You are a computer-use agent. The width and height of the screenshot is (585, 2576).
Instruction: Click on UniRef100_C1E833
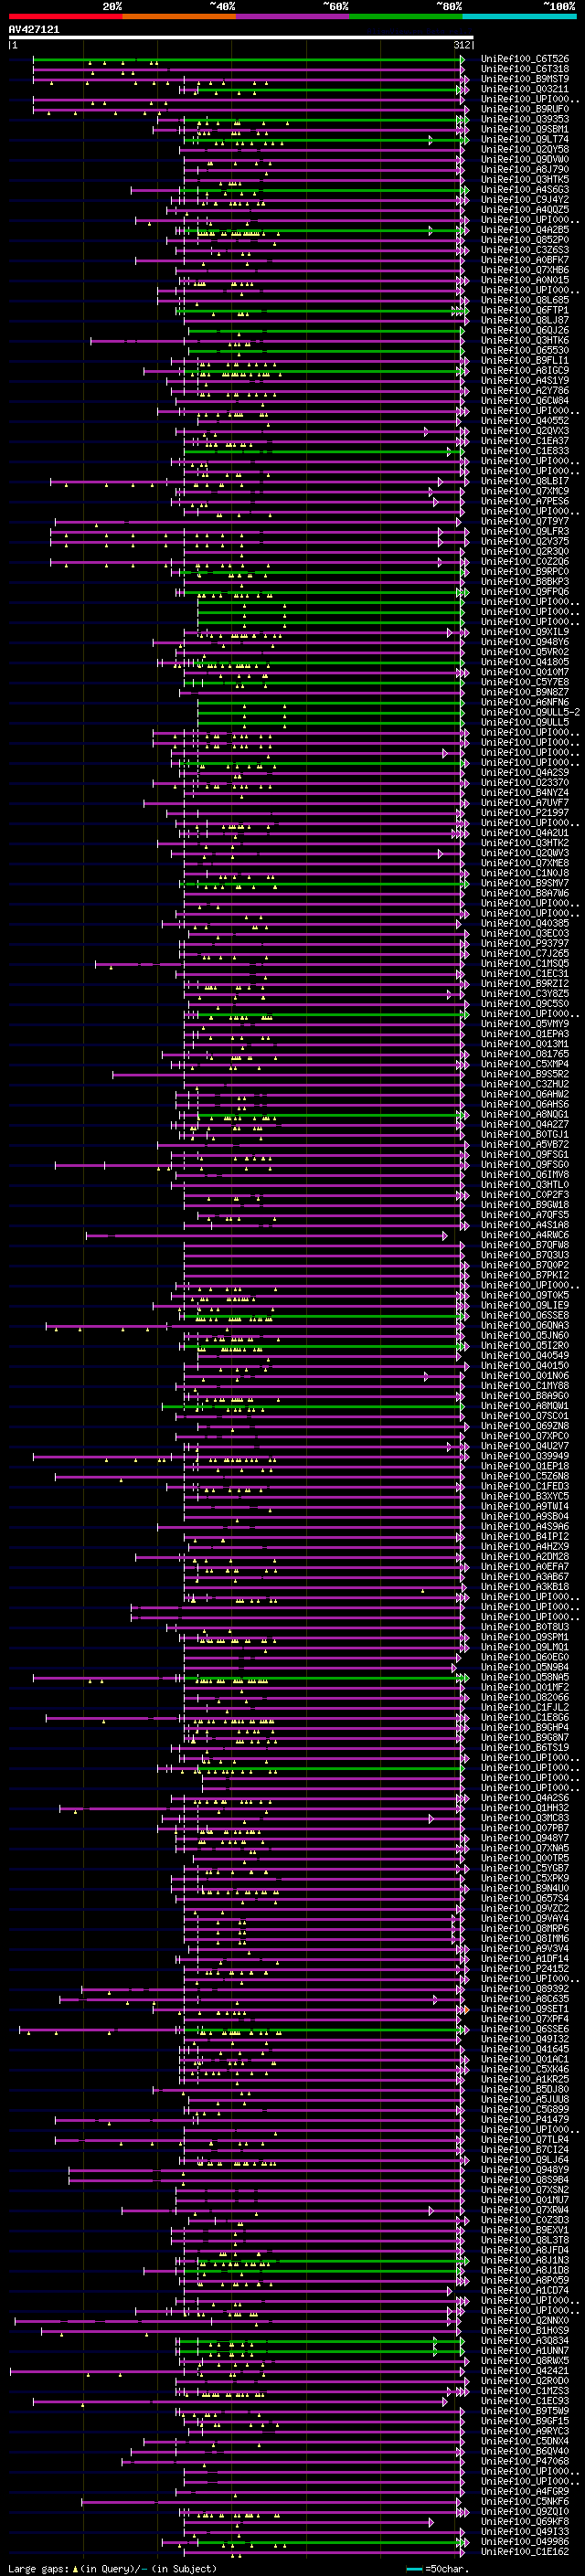pos(525,452)
